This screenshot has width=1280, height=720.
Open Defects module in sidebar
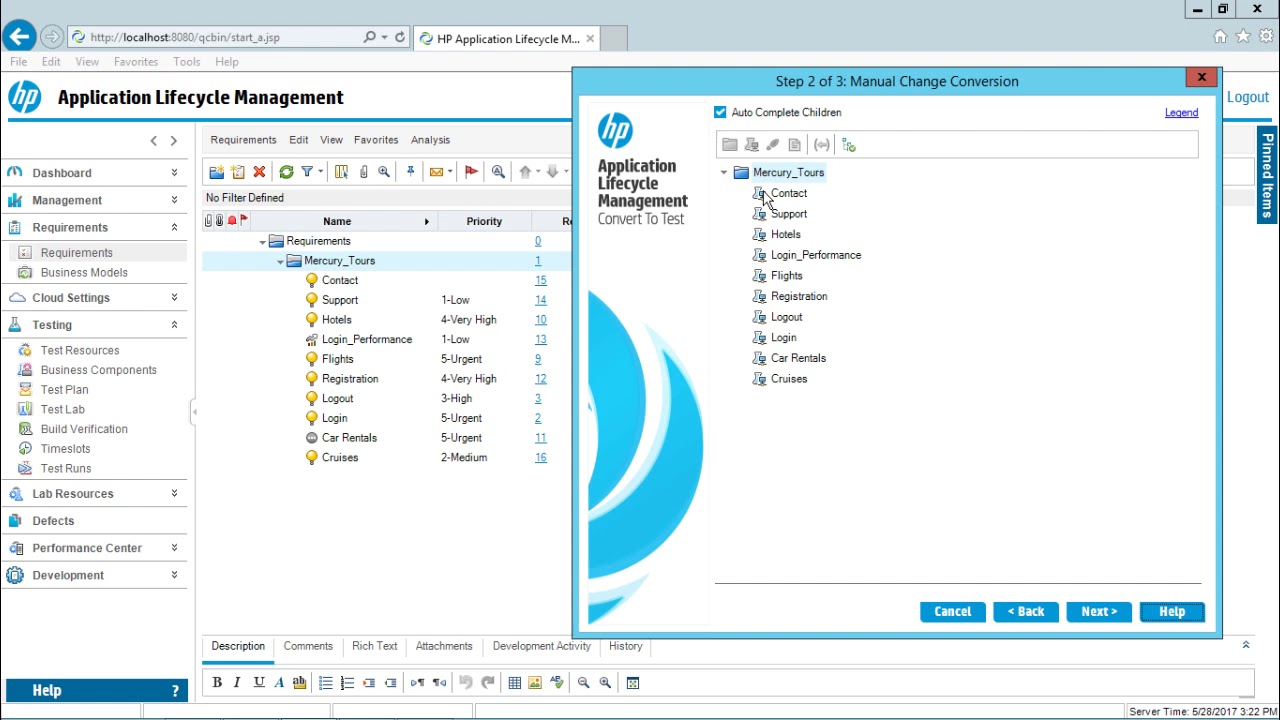point(53,521)
